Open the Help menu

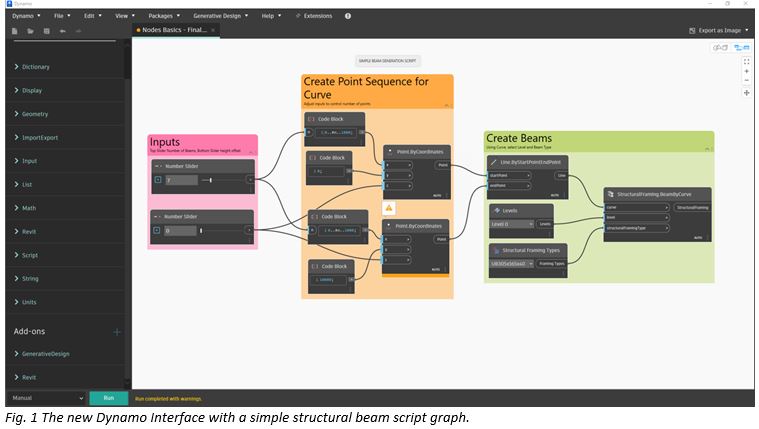[271, 16]
